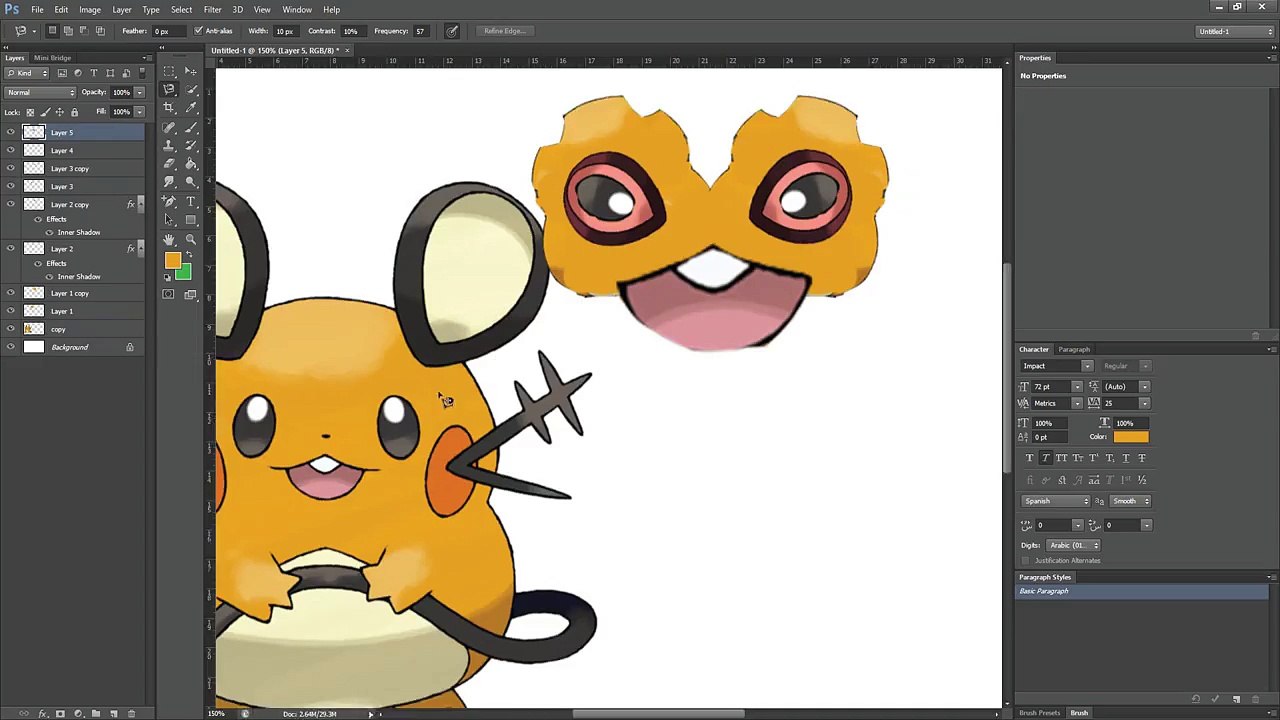The image size is (1280, 720).
Task: Select the Zoom tool
Action: pos(191,239)
